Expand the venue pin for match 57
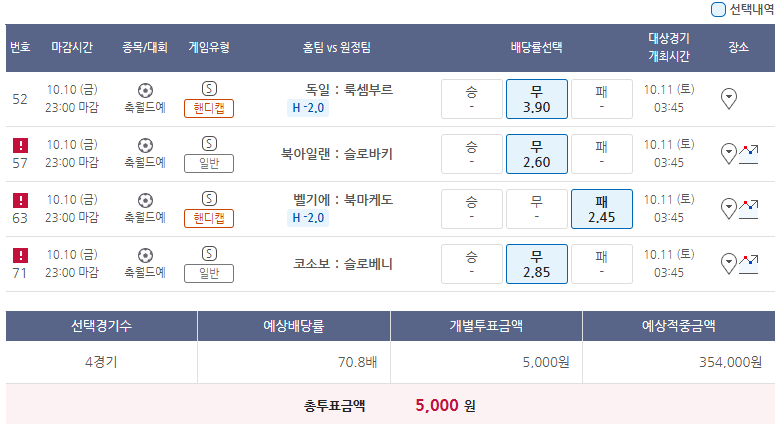Viewport: 779px width, 424px height. click(x=728, y=154)
